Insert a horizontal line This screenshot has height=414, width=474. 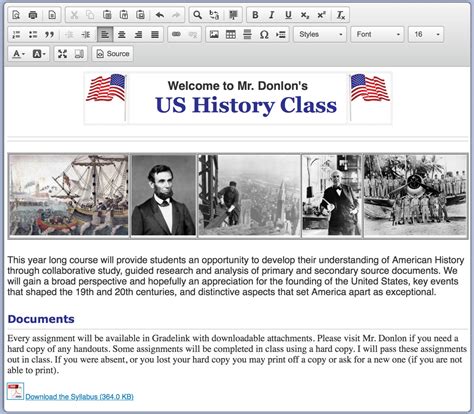point(247,34)
